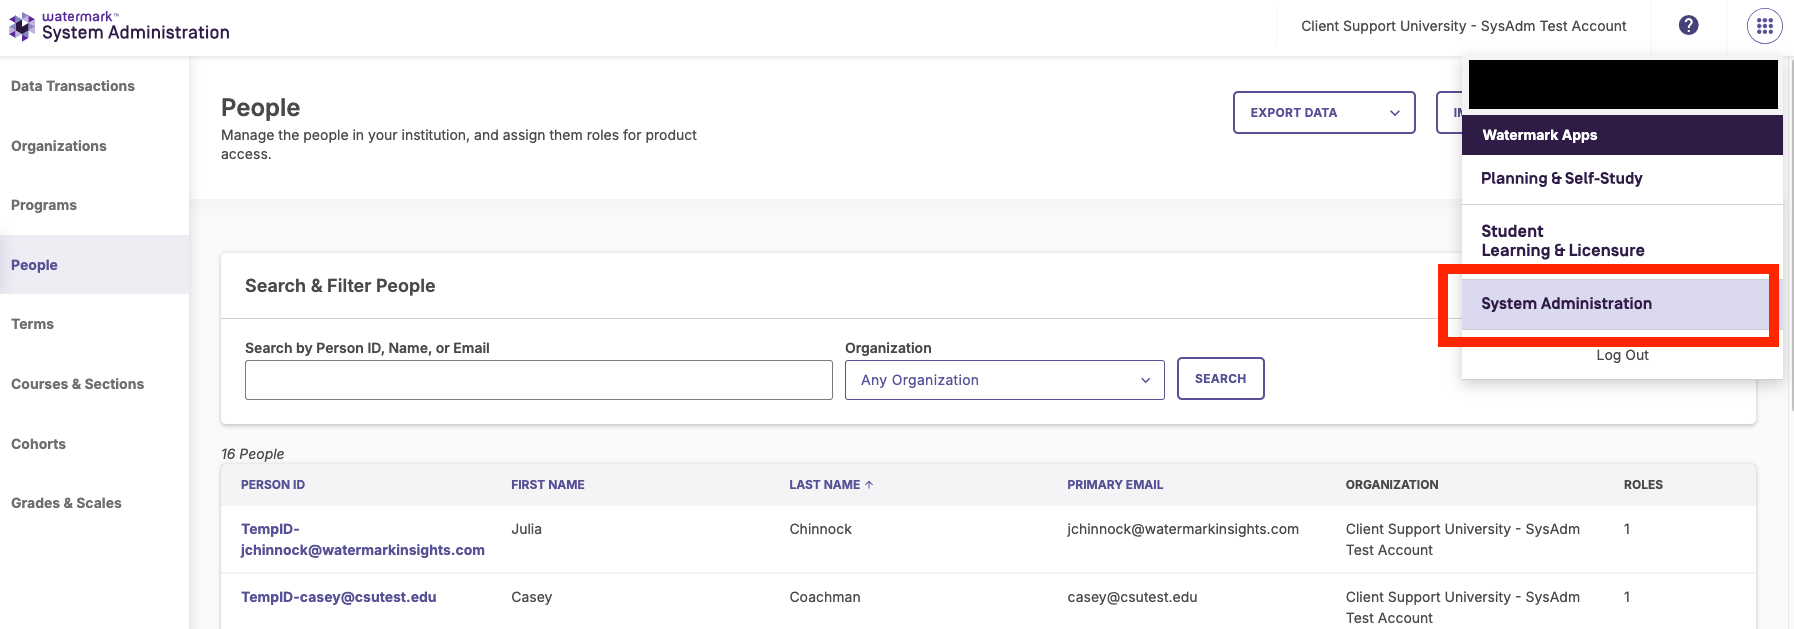This screenshot has height=629, width=1794.
Task: Open the help question mark icon
Action: tap(1688, 26)
